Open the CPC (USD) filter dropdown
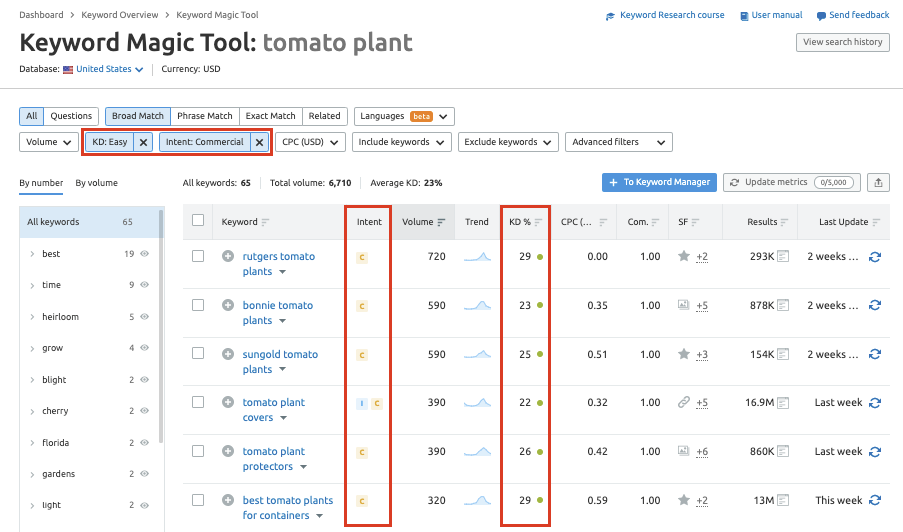 310,142
